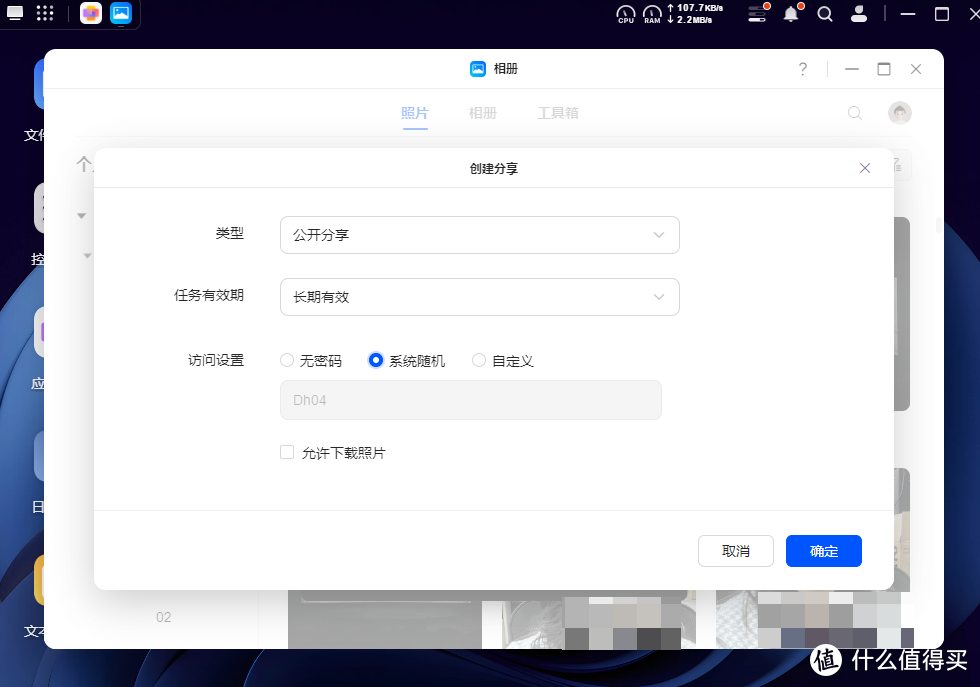Open the 任务有效期 validity dropdown

point(480,297)
